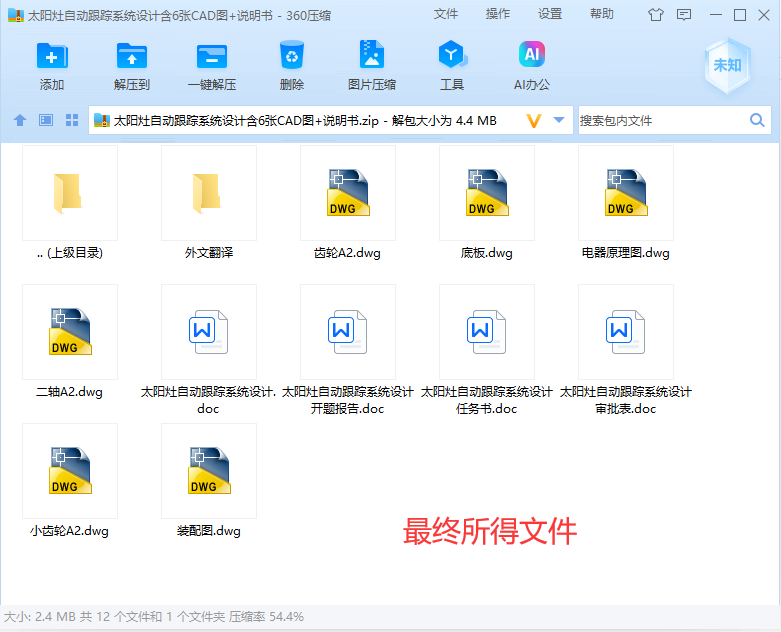The height and width of the screenshot is (632, 781).
Task: Go up one level with the up arrow icon
Action: coord(20,120)
